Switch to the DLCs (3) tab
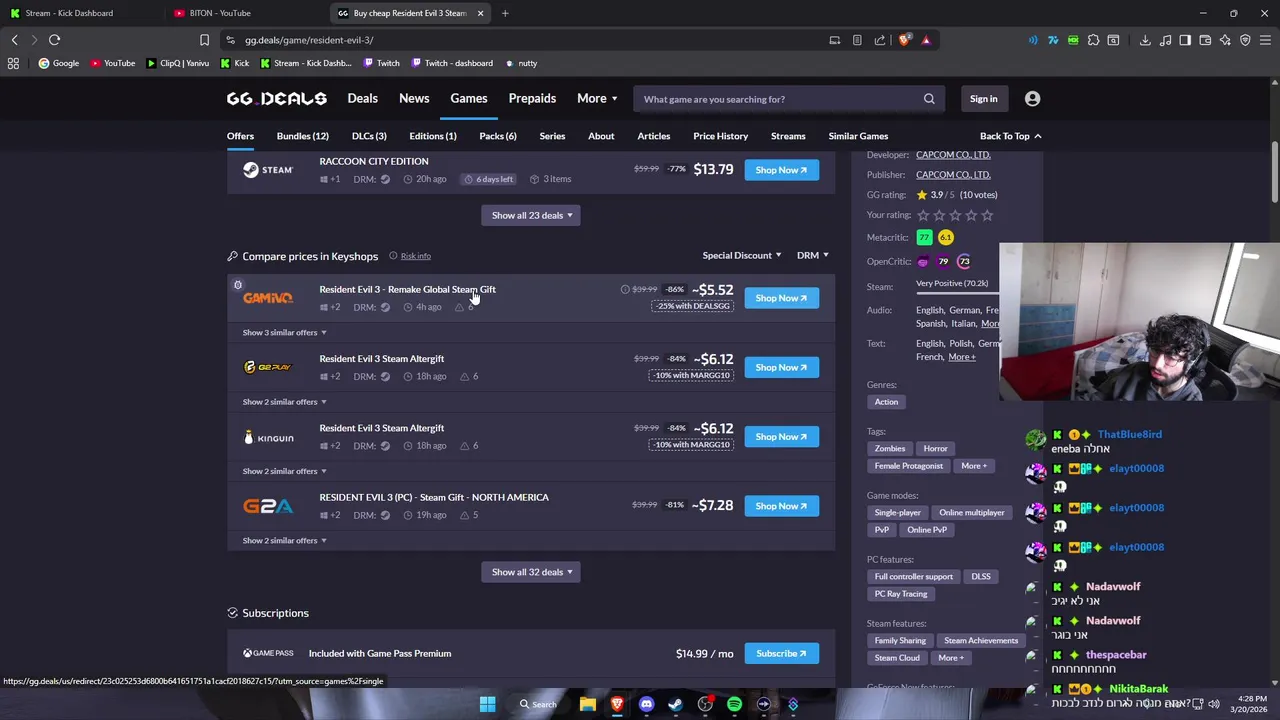The image size is (1280, 720). pos(369,136)
